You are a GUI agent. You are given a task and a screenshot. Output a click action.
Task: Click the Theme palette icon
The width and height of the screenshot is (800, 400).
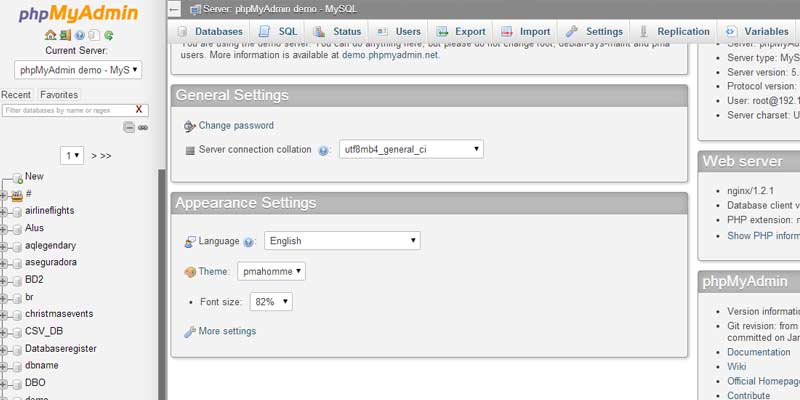pos(190,272)
